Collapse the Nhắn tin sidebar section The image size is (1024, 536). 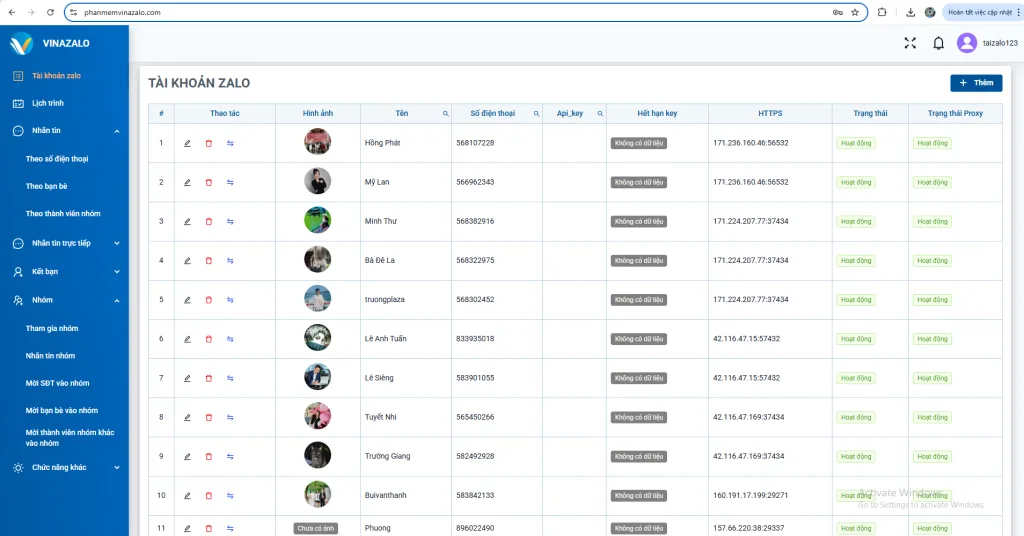(x=116, y=131)
